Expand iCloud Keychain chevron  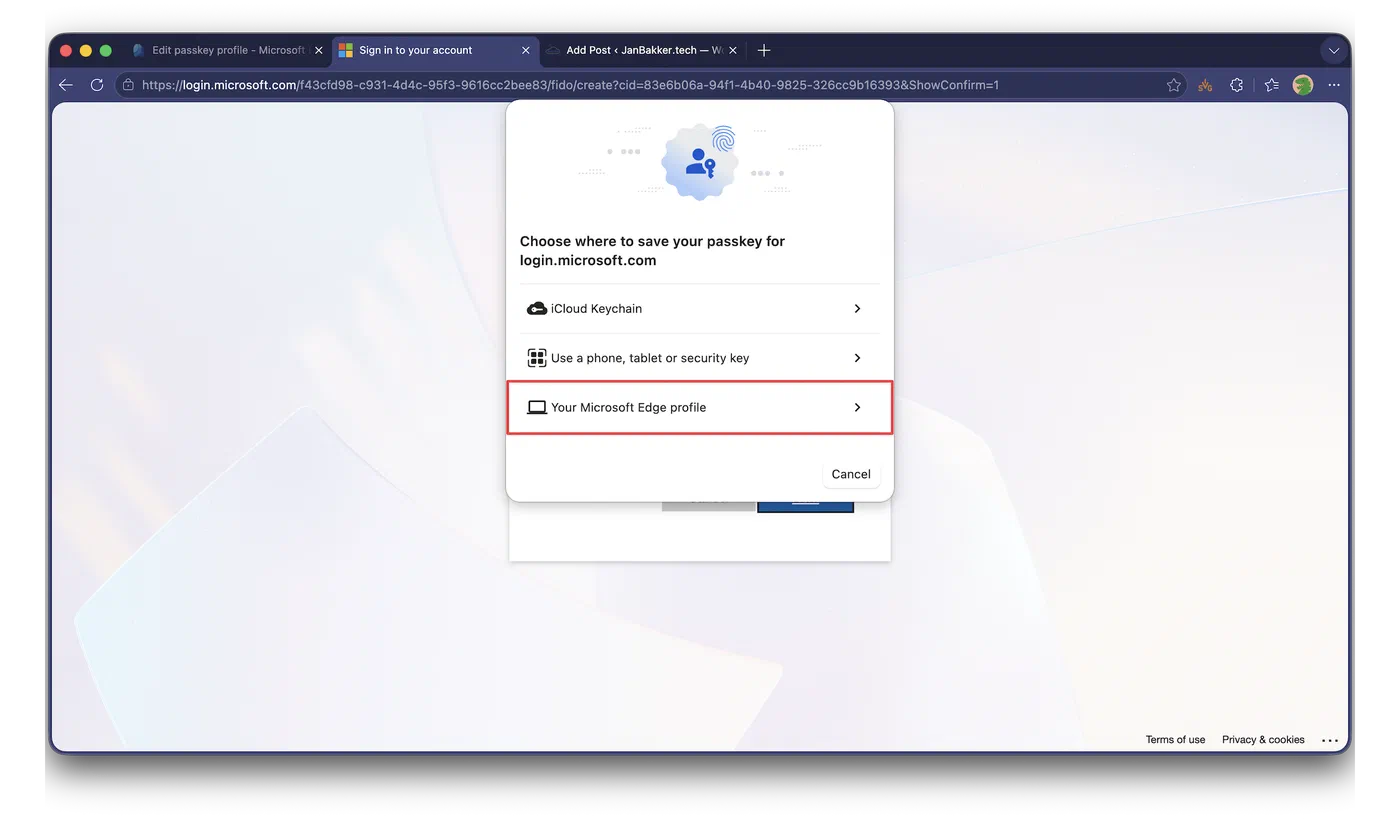(857, 309)
